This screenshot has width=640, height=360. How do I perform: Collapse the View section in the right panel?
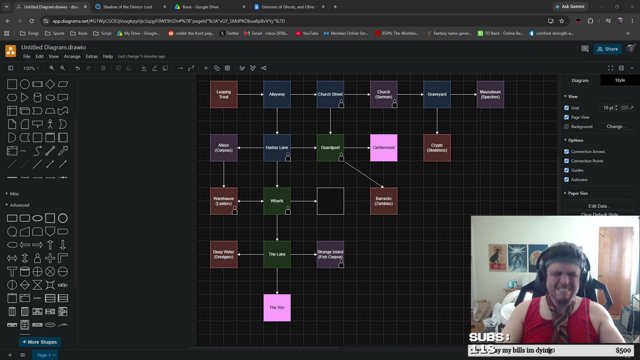(571, 97)
